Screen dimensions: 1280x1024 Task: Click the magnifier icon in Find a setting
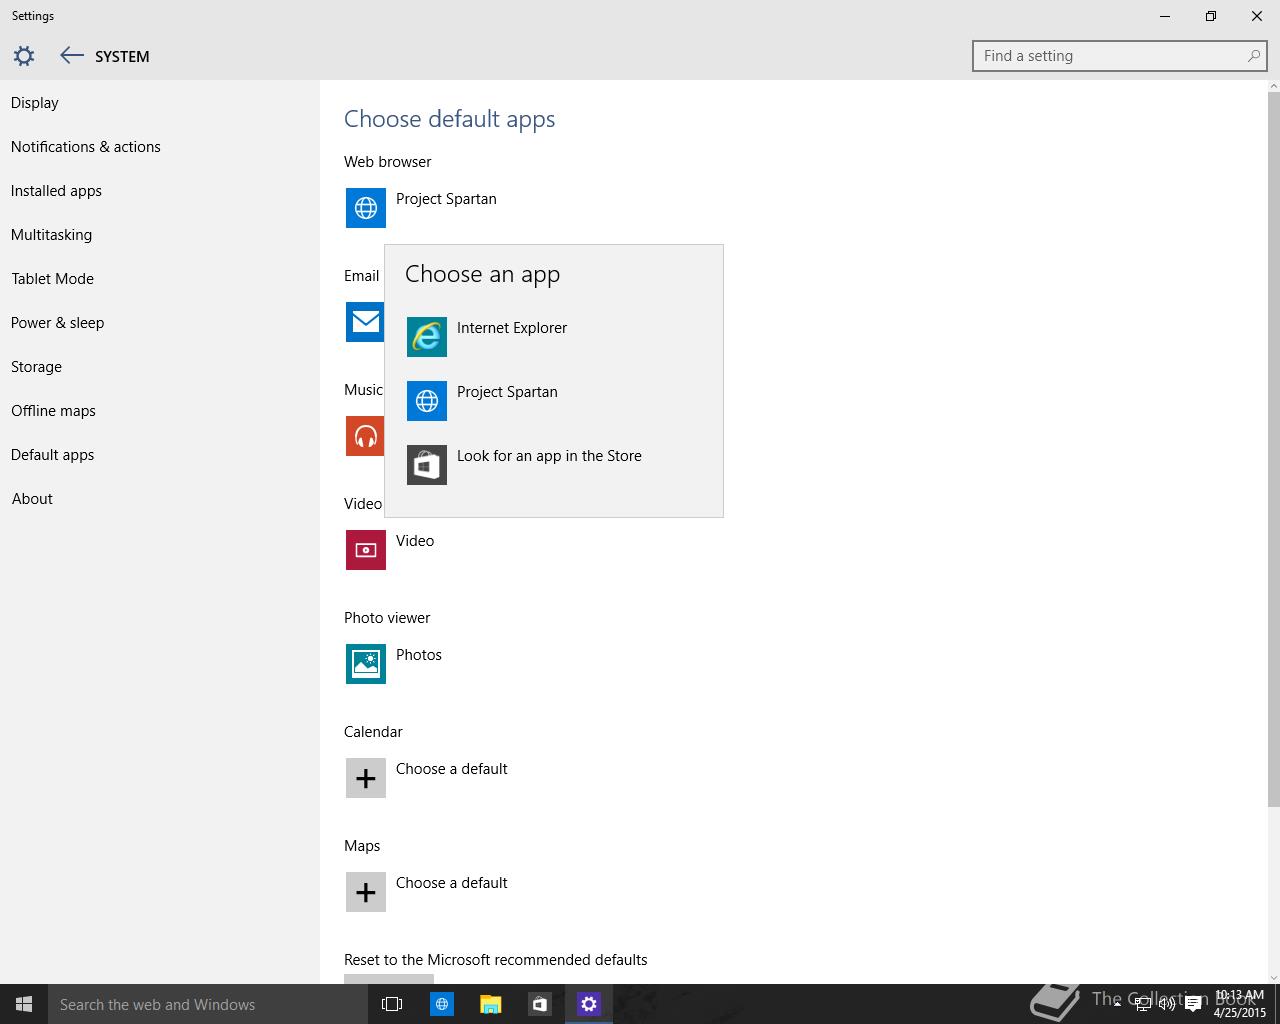coord(1253,56)
